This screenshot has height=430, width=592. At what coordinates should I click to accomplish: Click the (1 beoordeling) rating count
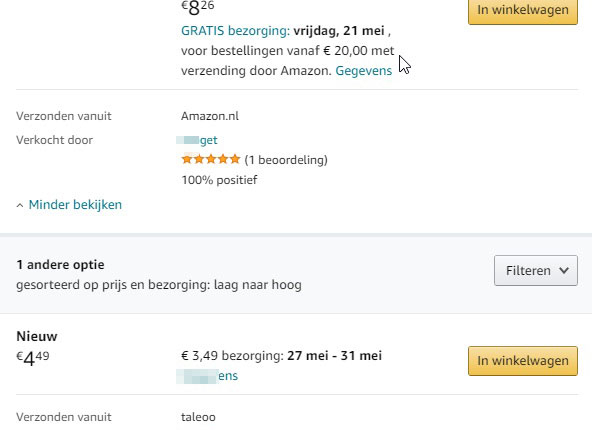286,160
